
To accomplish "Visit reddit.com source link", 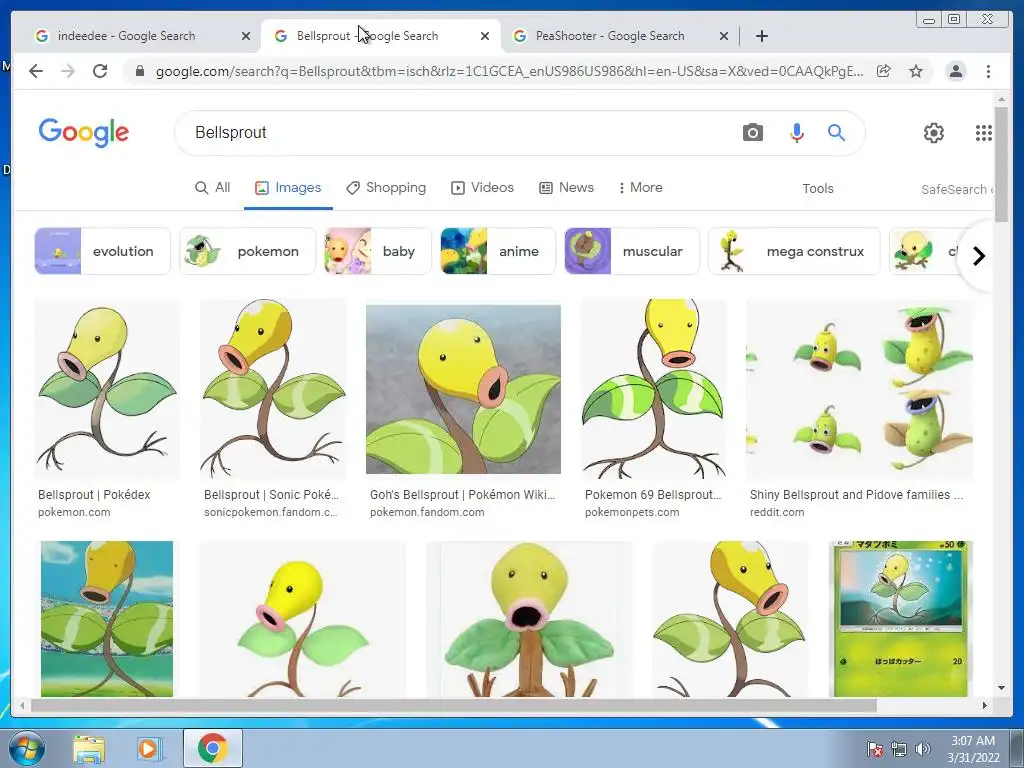I will click(777, 513).
